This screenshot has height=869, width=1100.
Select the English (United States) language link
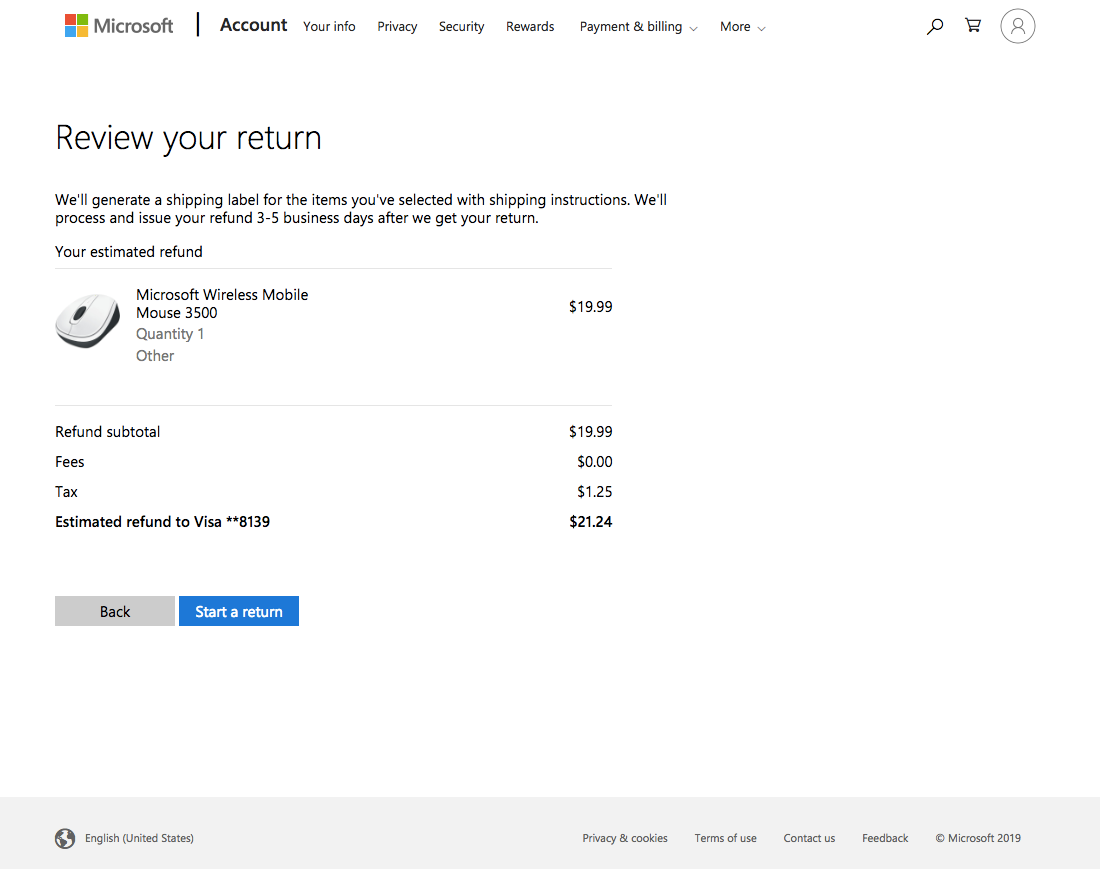click(x=139, y=838)
